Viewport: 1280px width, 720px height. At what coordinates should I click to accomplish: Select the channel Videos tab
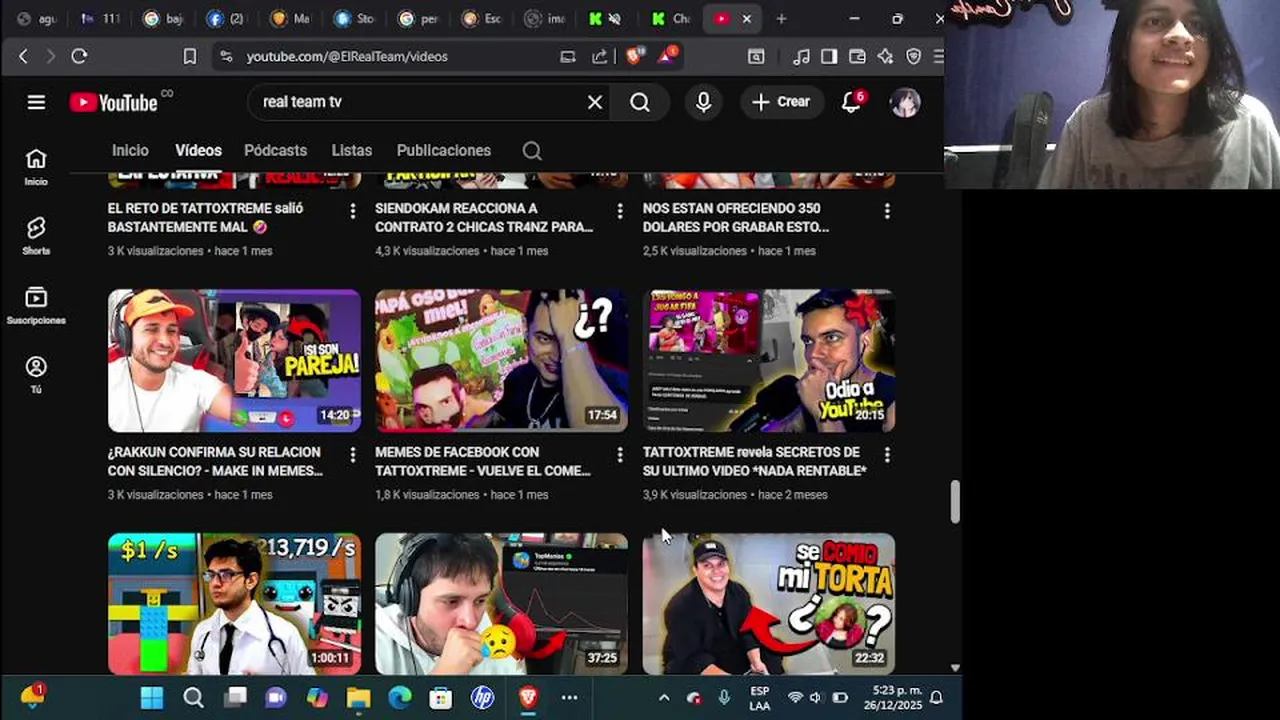(198, 150)
